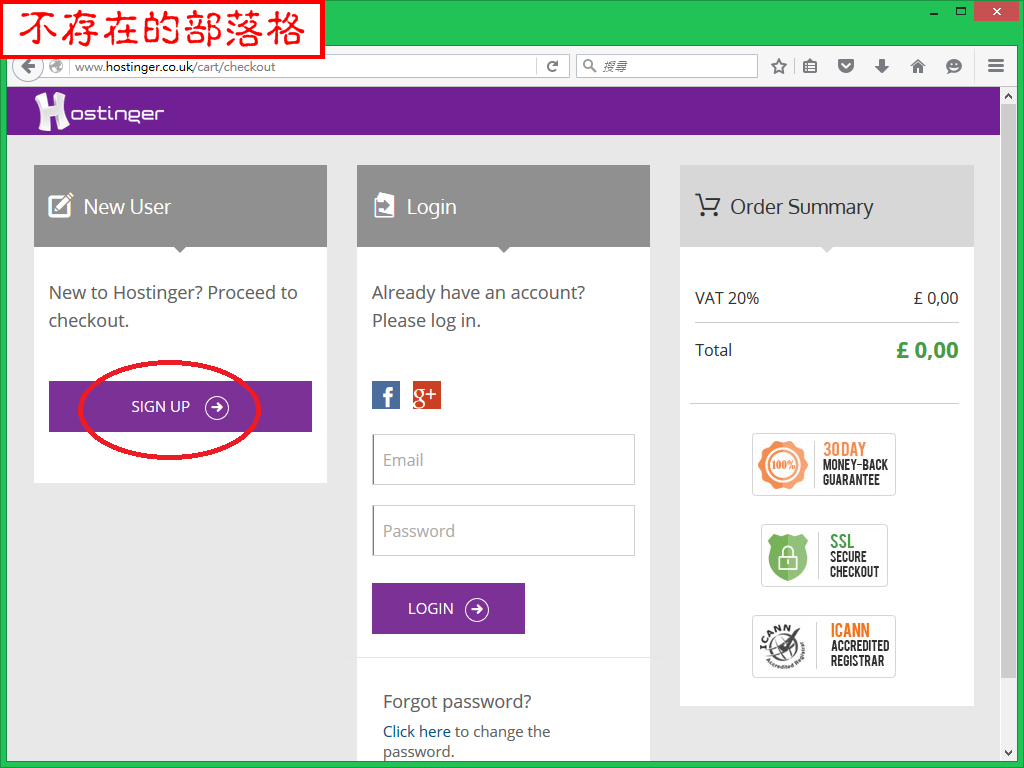Click the 'Forgot password?' text
1024x768 pixels.
457,701
